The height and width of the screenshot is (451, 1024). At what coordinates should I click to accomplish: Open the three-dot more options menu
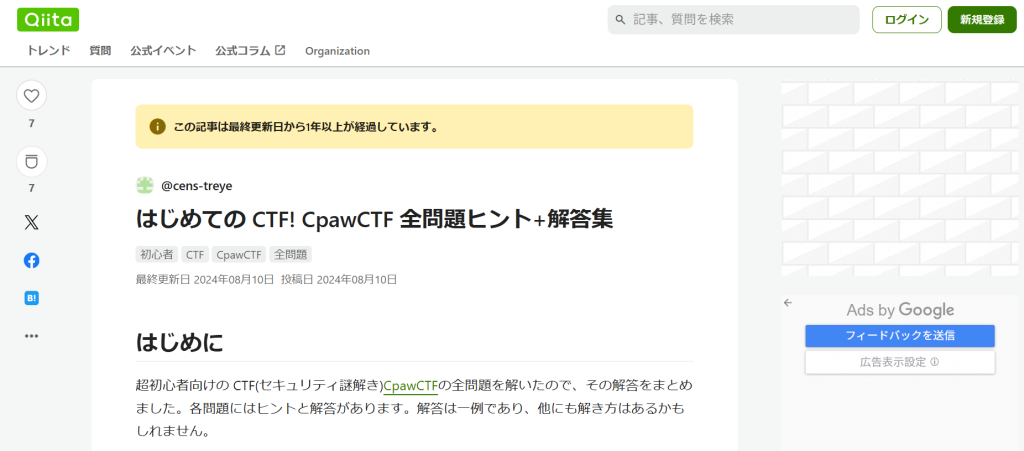coord(32,336)
